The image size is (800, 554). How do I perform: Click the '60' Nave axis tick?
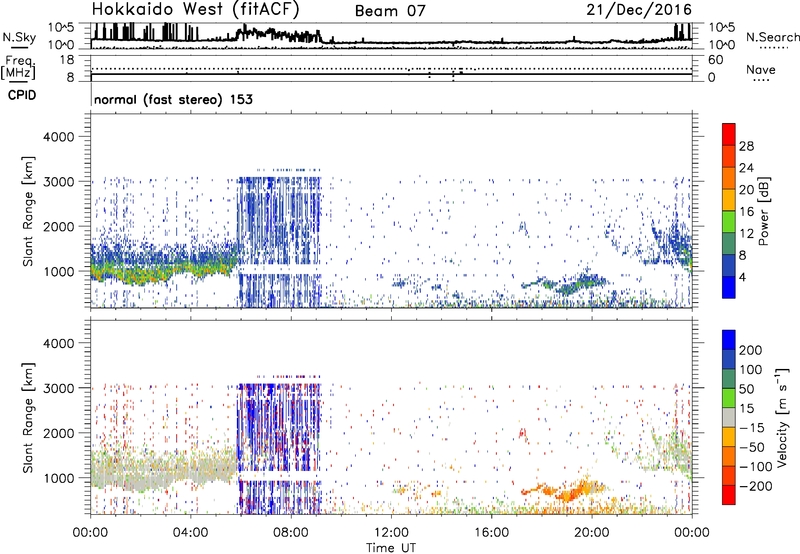tap(715, 60)
